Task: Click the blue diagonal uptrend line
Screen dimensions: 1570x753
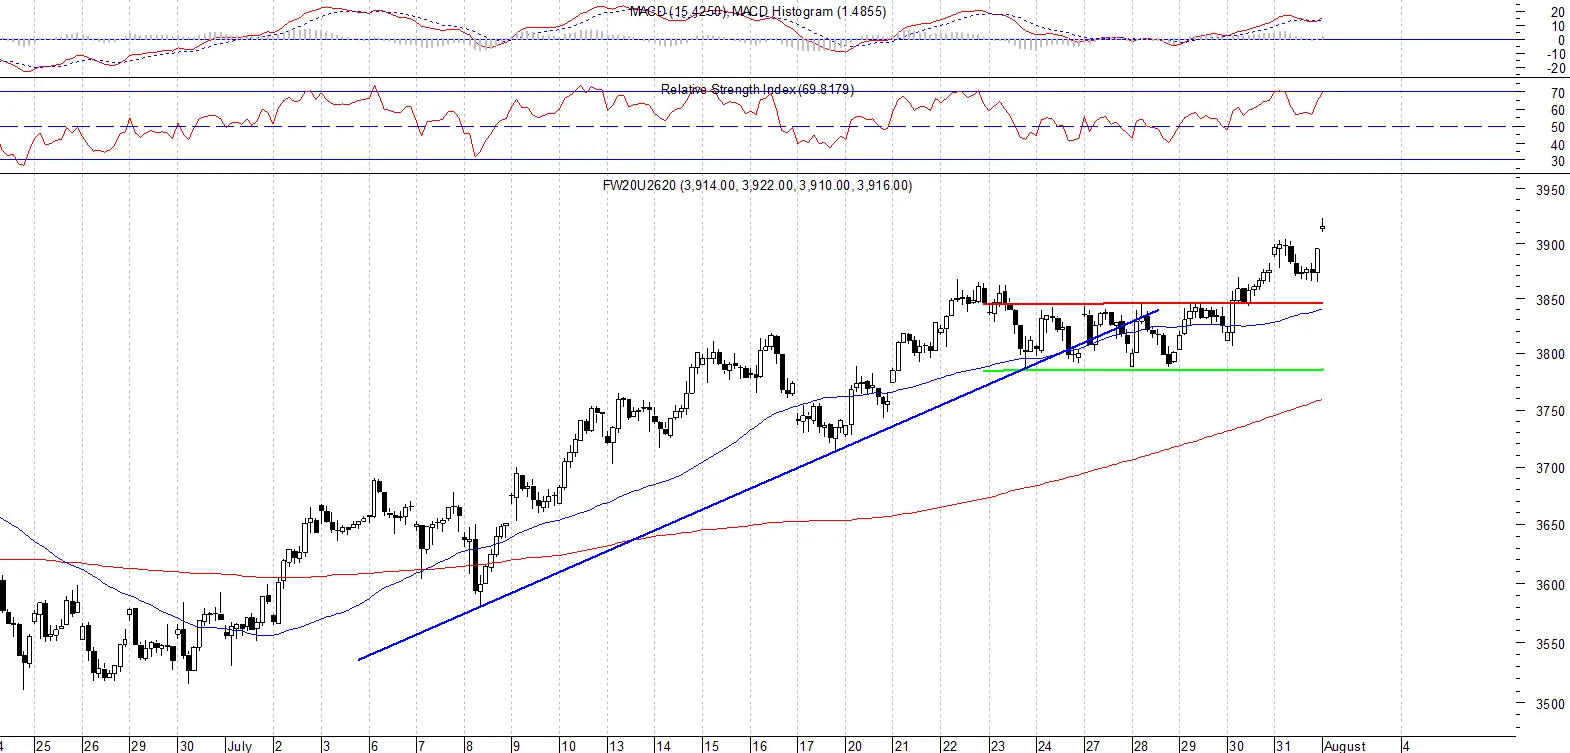Action: click(x=758, y=485)
